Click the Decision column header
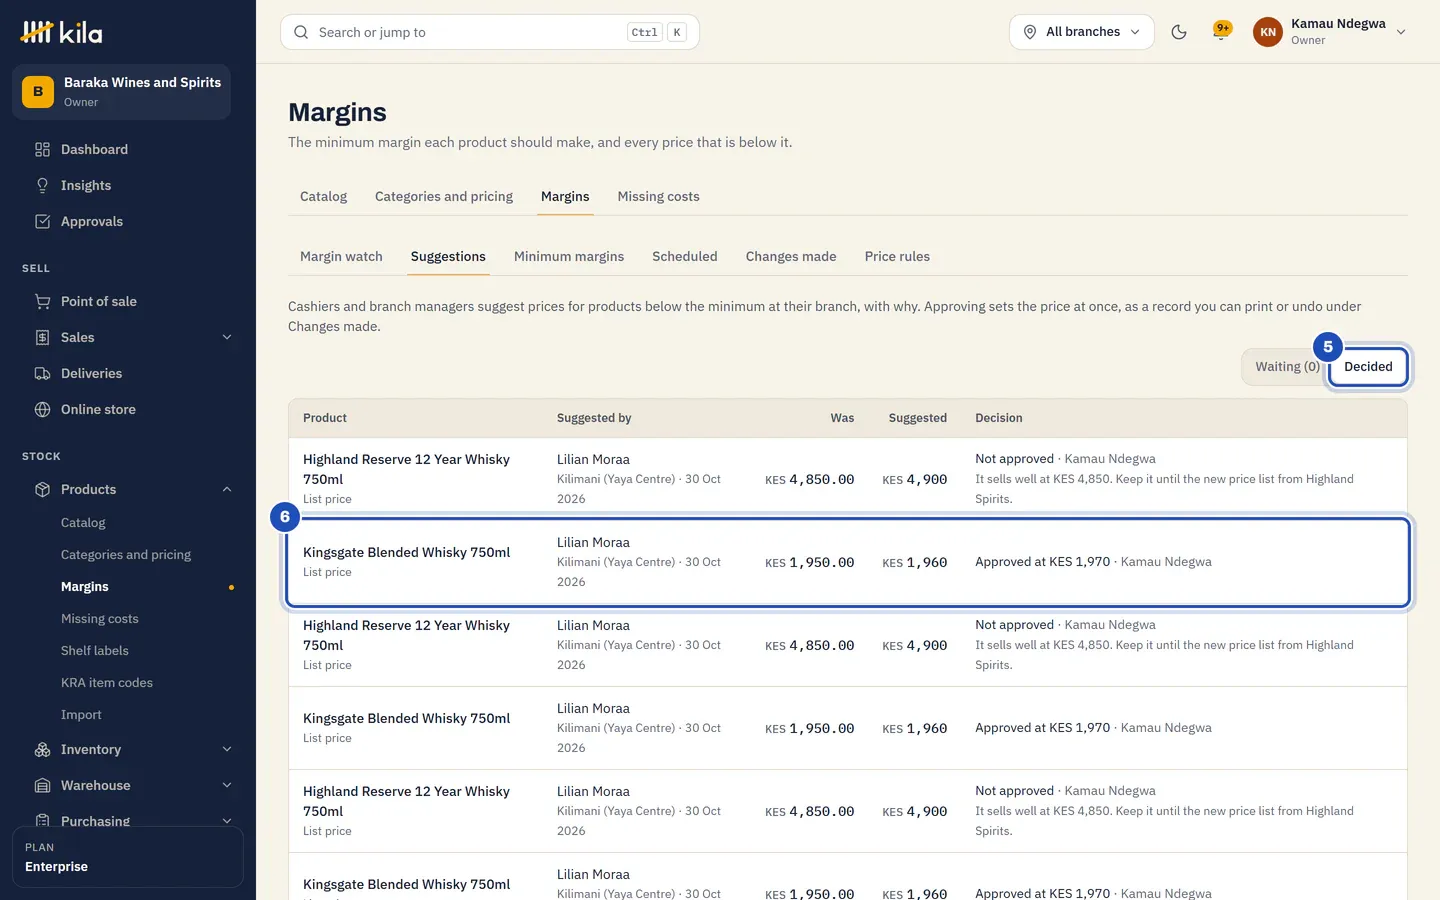This screenshot has height=900, width=1440. pyautogui.click(x=998, y=418)
